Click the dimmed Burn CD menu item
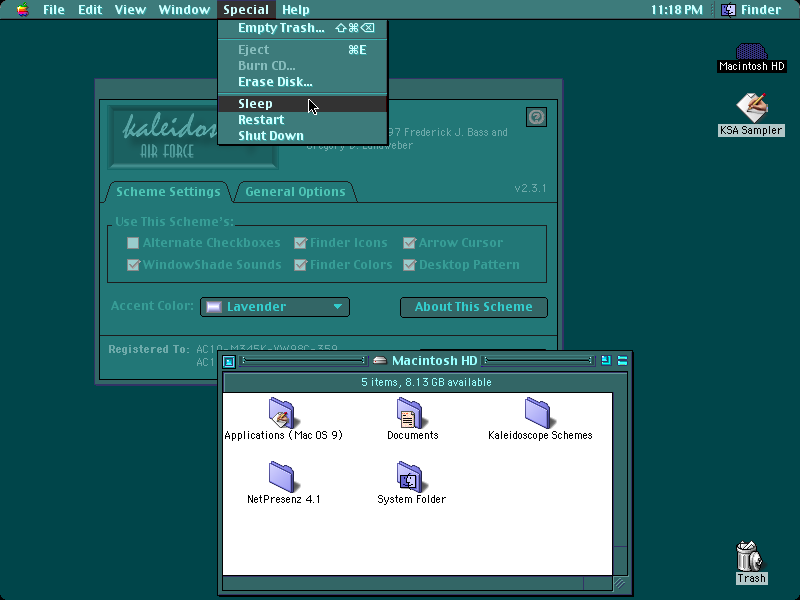Image resolution: width=800 pixels, height=600 pixels. [x=303, y=66]
